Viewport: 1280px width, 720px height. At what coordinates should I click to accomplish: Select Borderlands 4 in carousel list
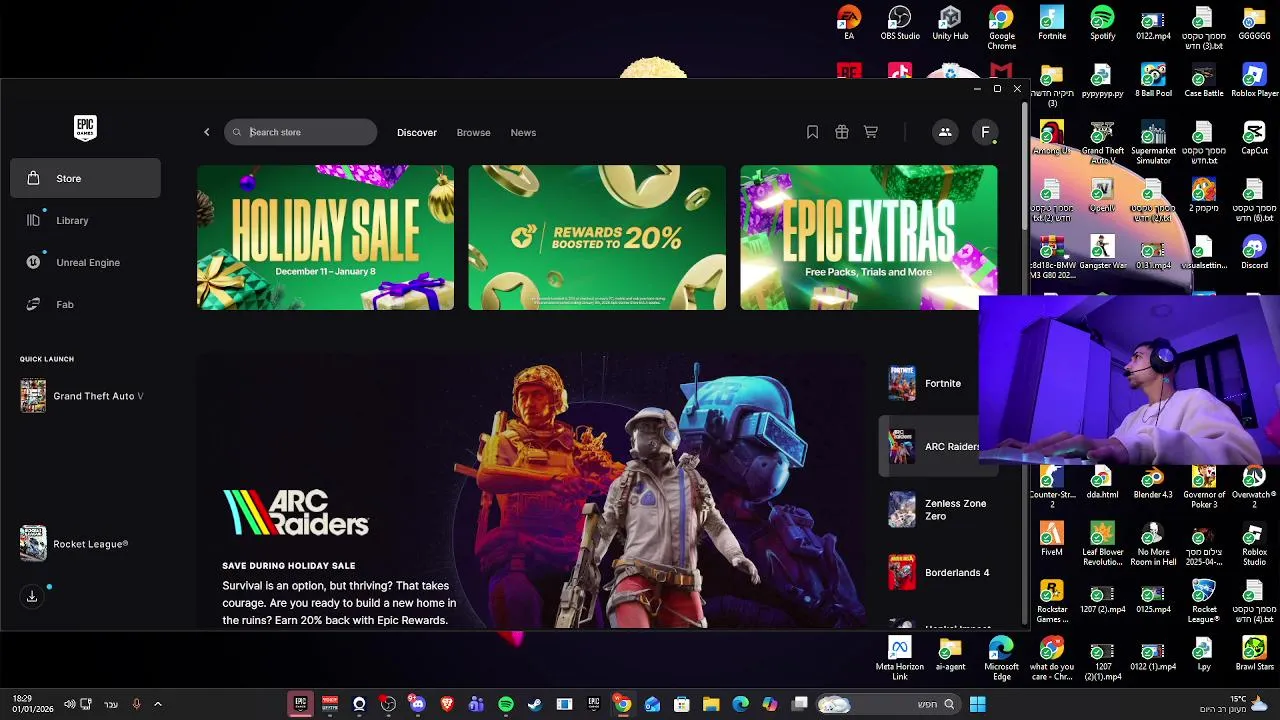pyautogui.click(x=940, y=572)
